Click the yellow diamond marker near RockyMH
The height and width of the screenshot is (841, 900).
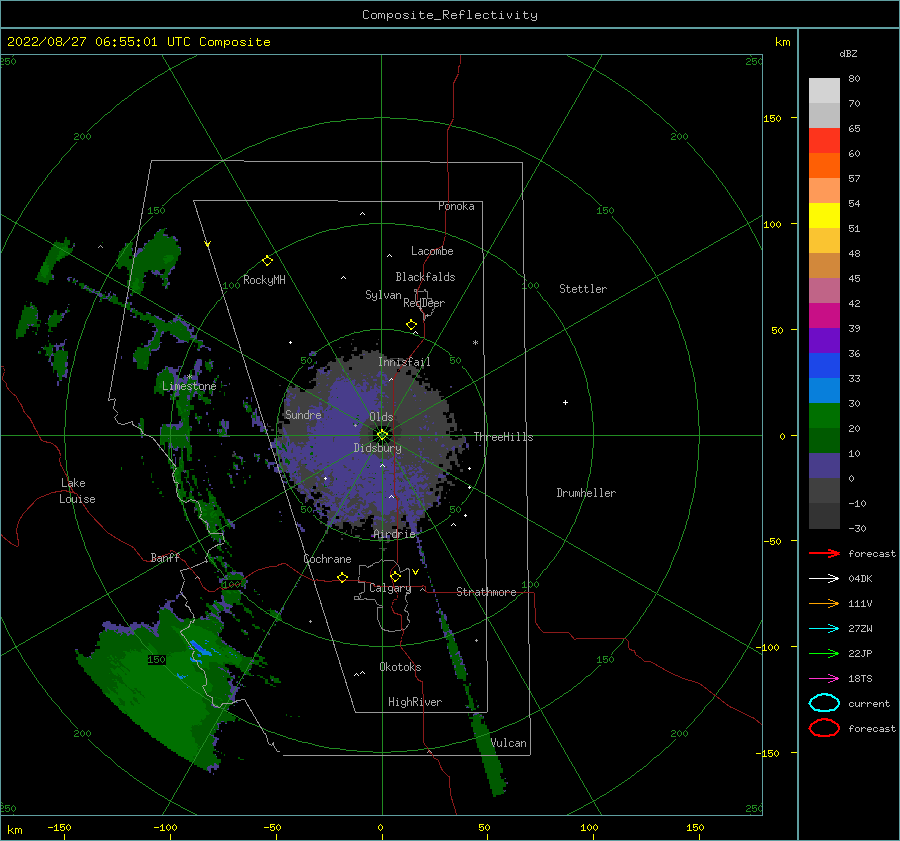pos(267,261)
